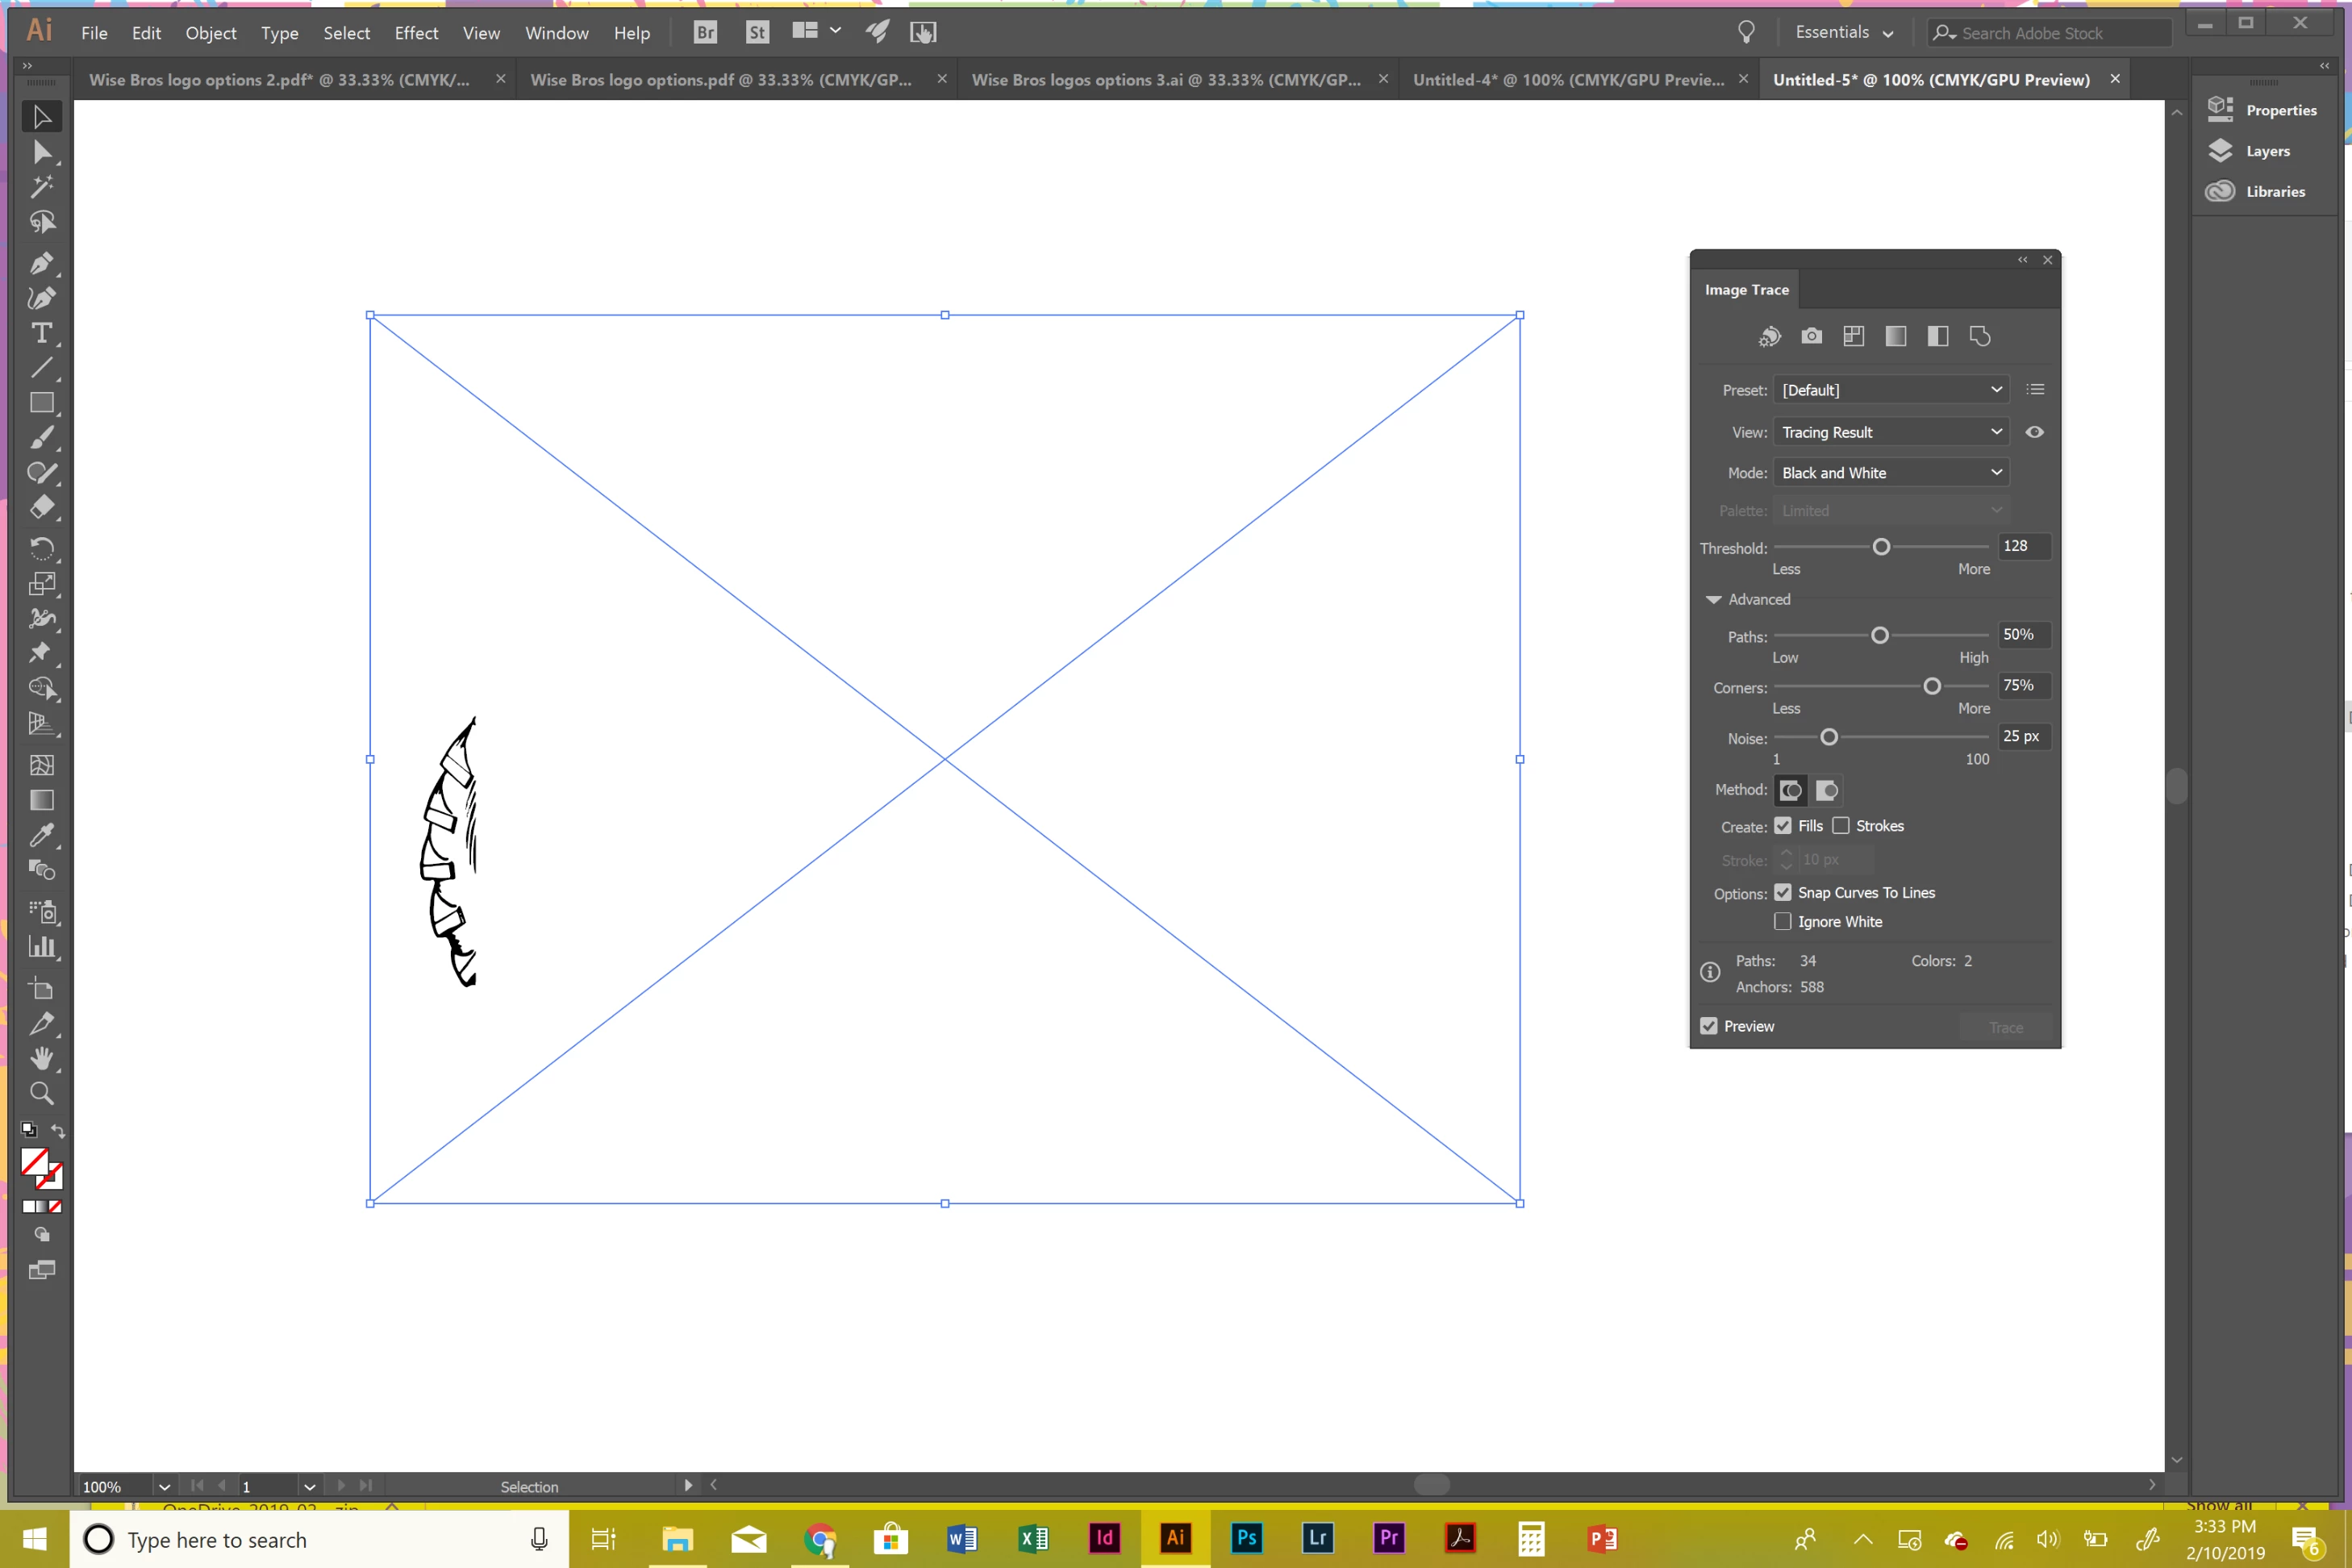Select the Eyedropper tool
Viewport: 2352px width, 1568px height.
41,835
